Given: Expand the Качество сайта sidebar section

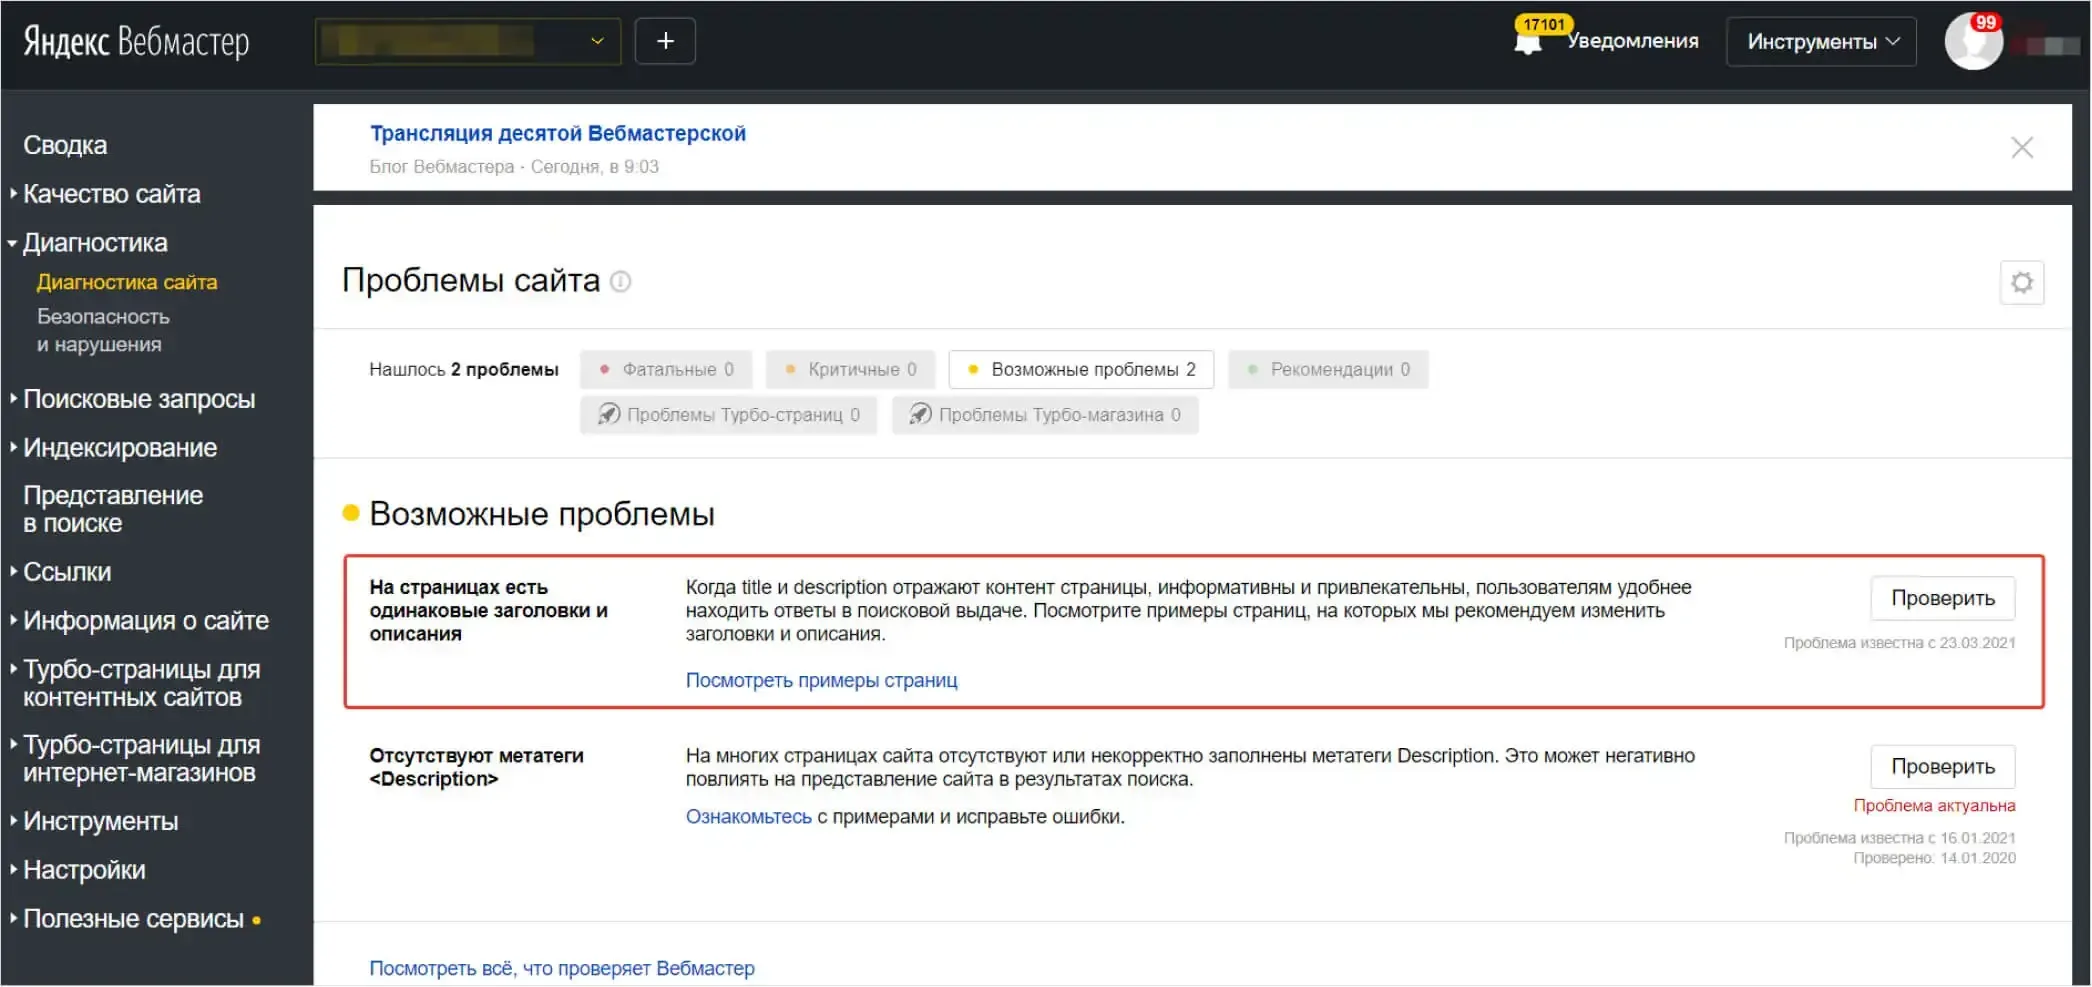Looking at the screenshot, I should 112,194.
